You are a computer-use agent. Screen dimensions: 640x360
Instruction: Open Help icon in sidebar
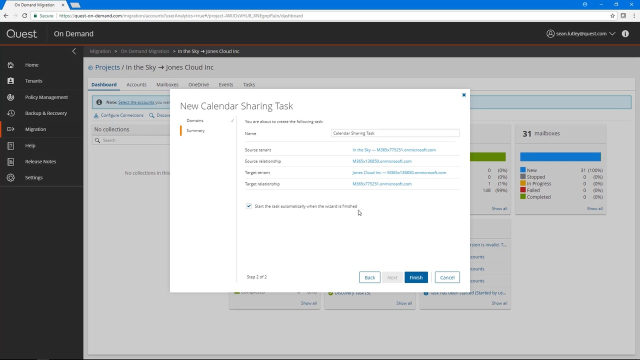coord(11,145)
